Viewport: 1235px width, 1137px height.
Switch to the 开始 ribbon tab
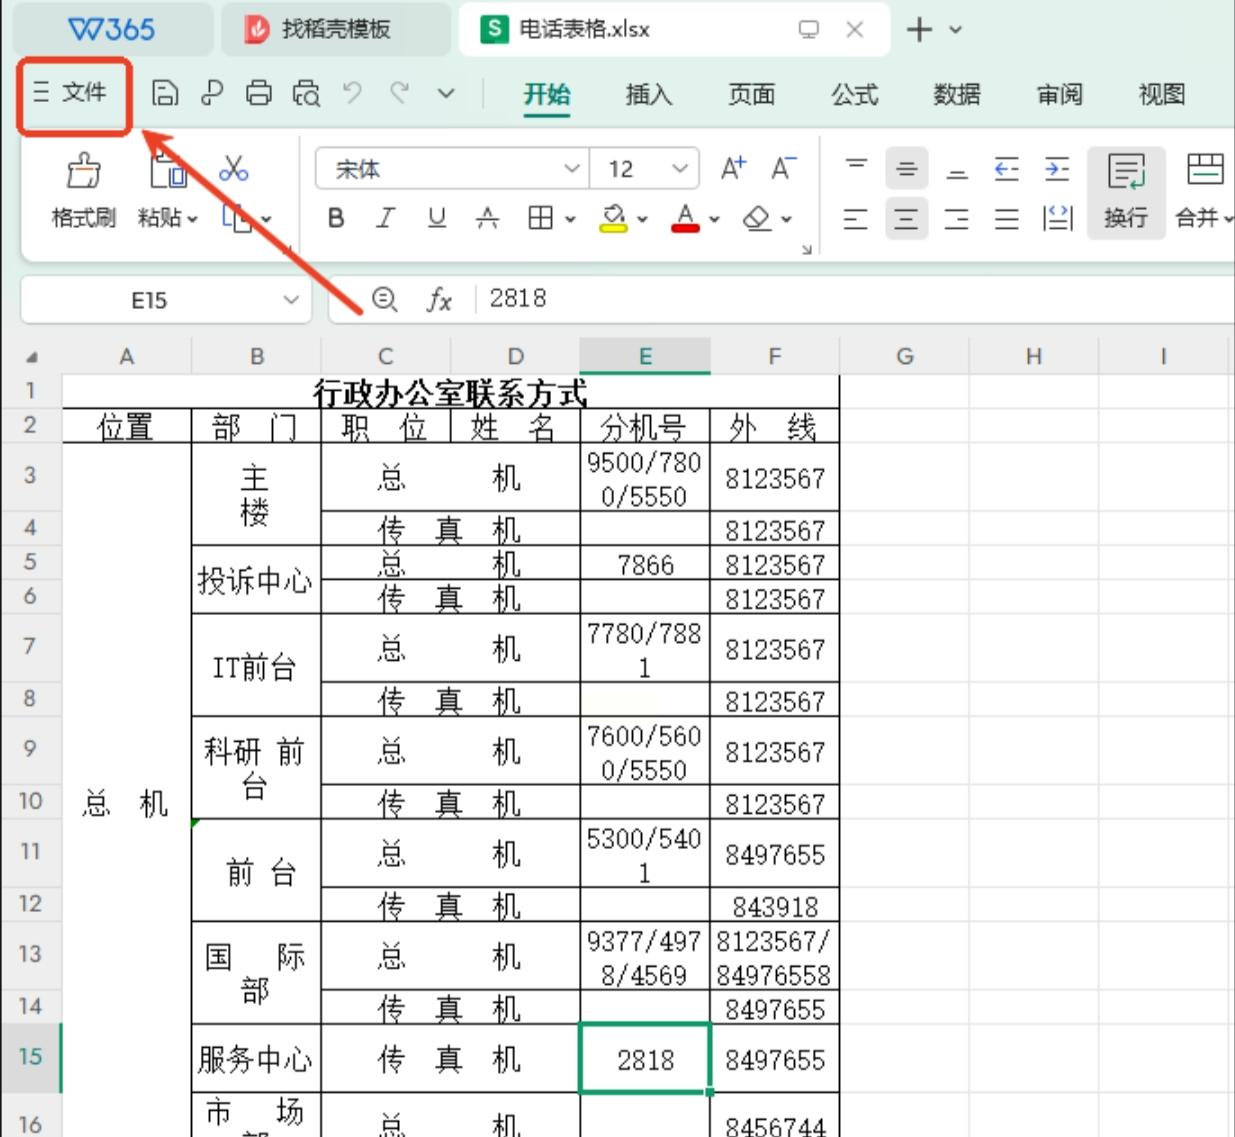[547, 94]
